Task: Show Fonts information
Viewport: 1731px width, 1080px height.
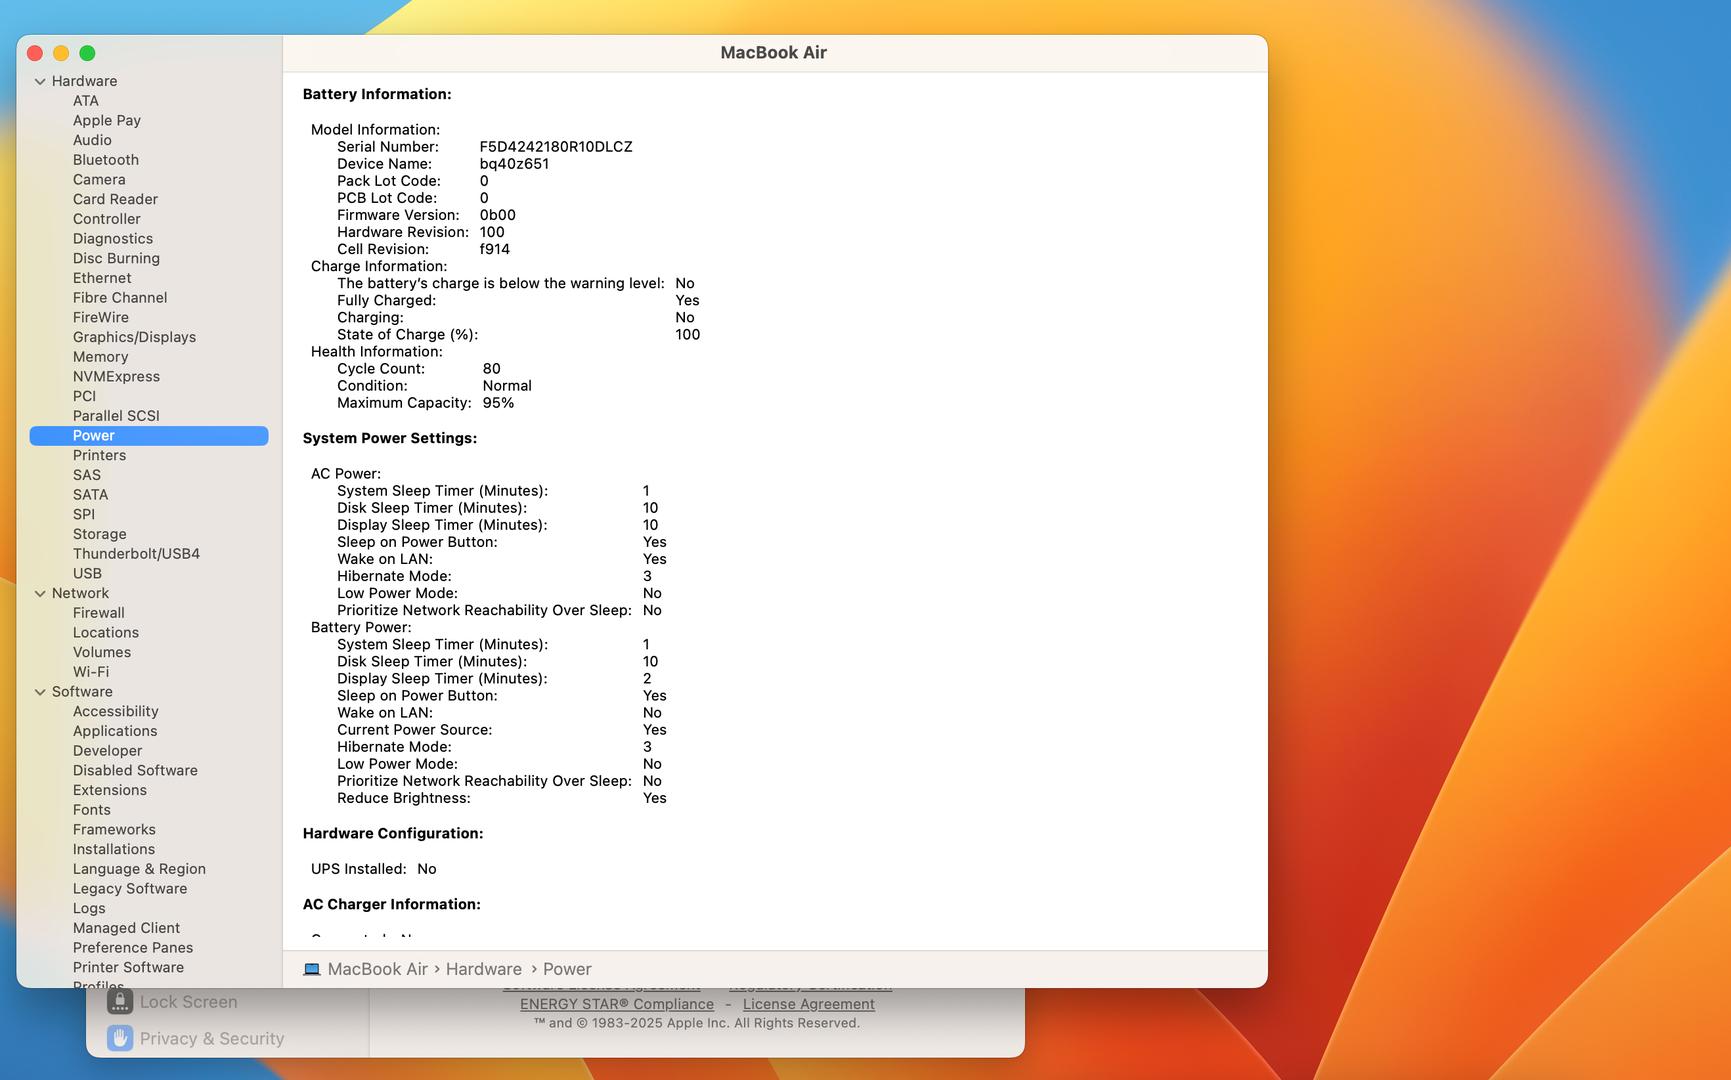Action: pyautogui.click(x=92, y=810)
